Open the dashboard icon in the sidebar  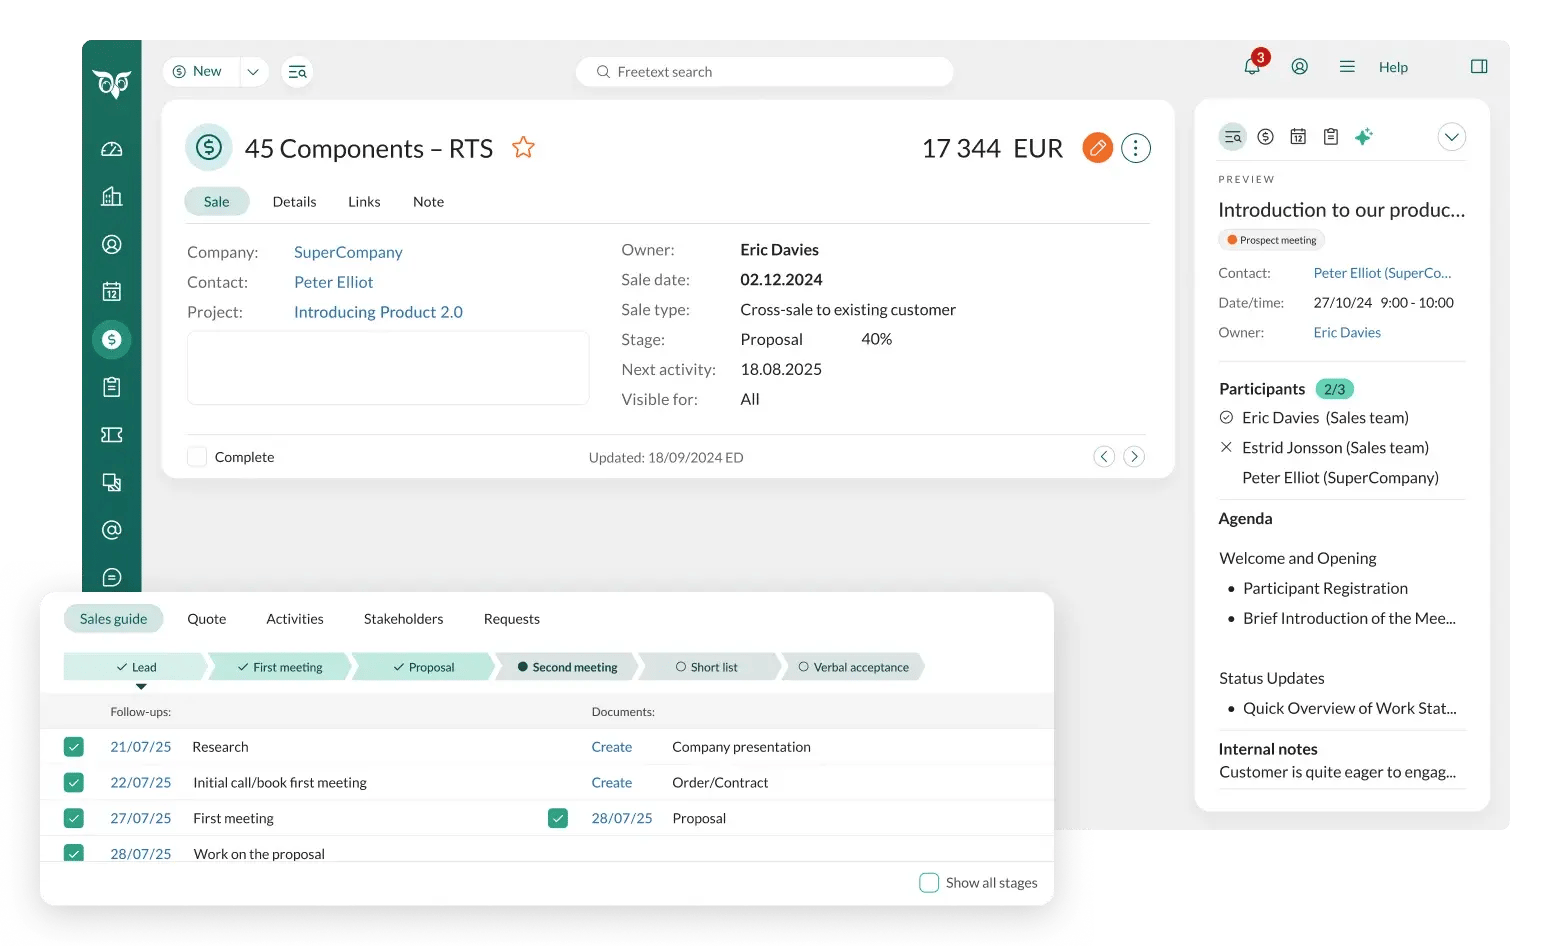(112, 148)
